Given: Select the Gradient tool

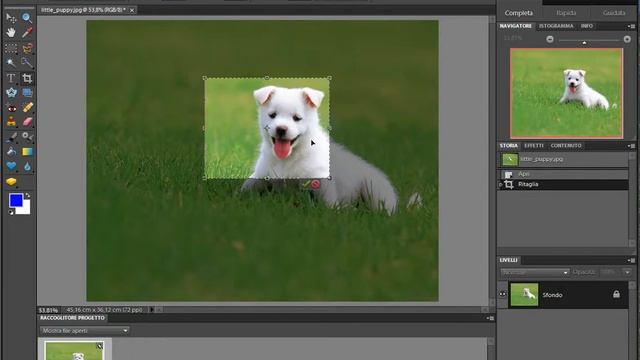Looking at the screenshot, I should [x=27, y=151].
